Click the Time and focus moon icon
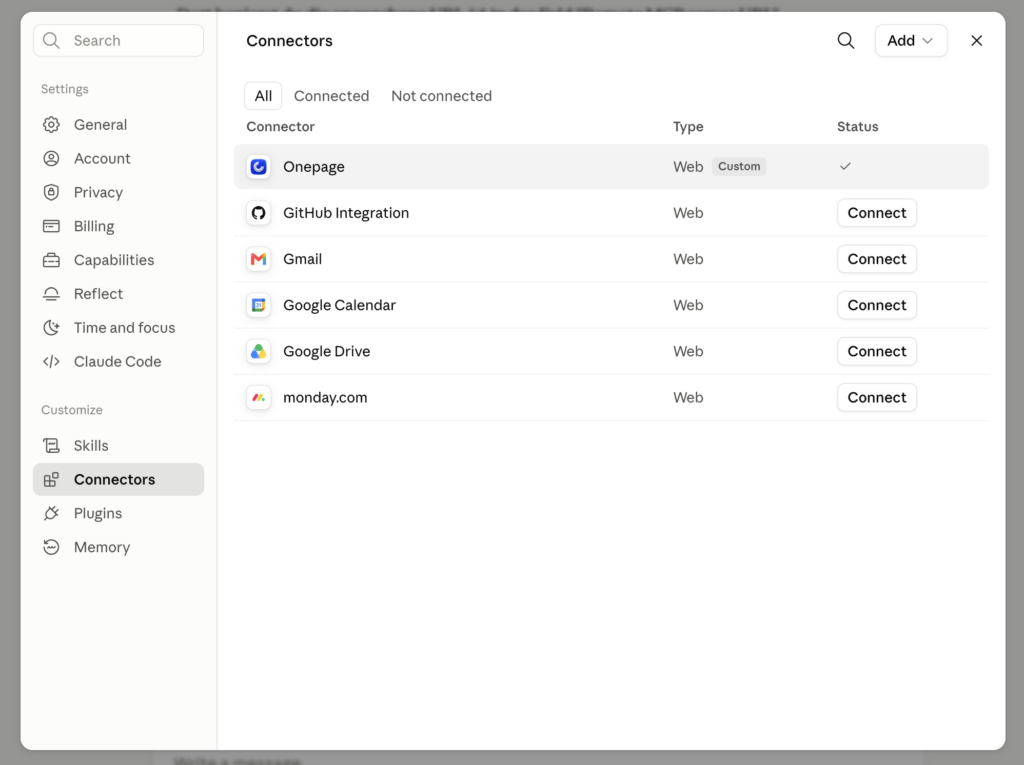The width and height of the screenshot is (1024, 765). (51, 327)
